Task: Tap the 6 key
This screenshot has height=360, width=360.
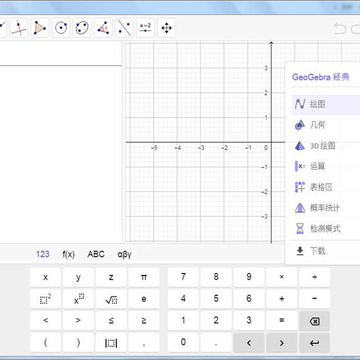Action: [x=249, y=299]
